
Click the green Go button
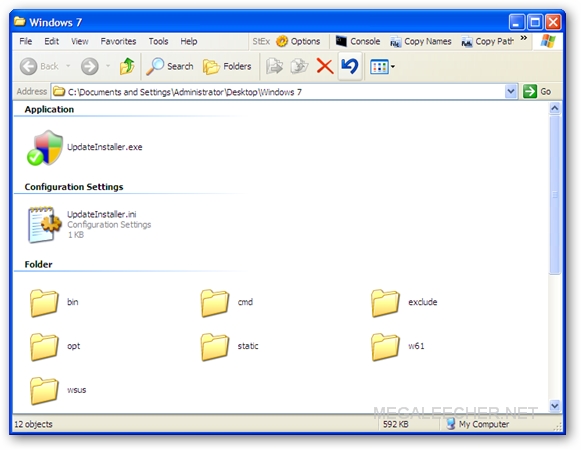(x=537, y=91)
